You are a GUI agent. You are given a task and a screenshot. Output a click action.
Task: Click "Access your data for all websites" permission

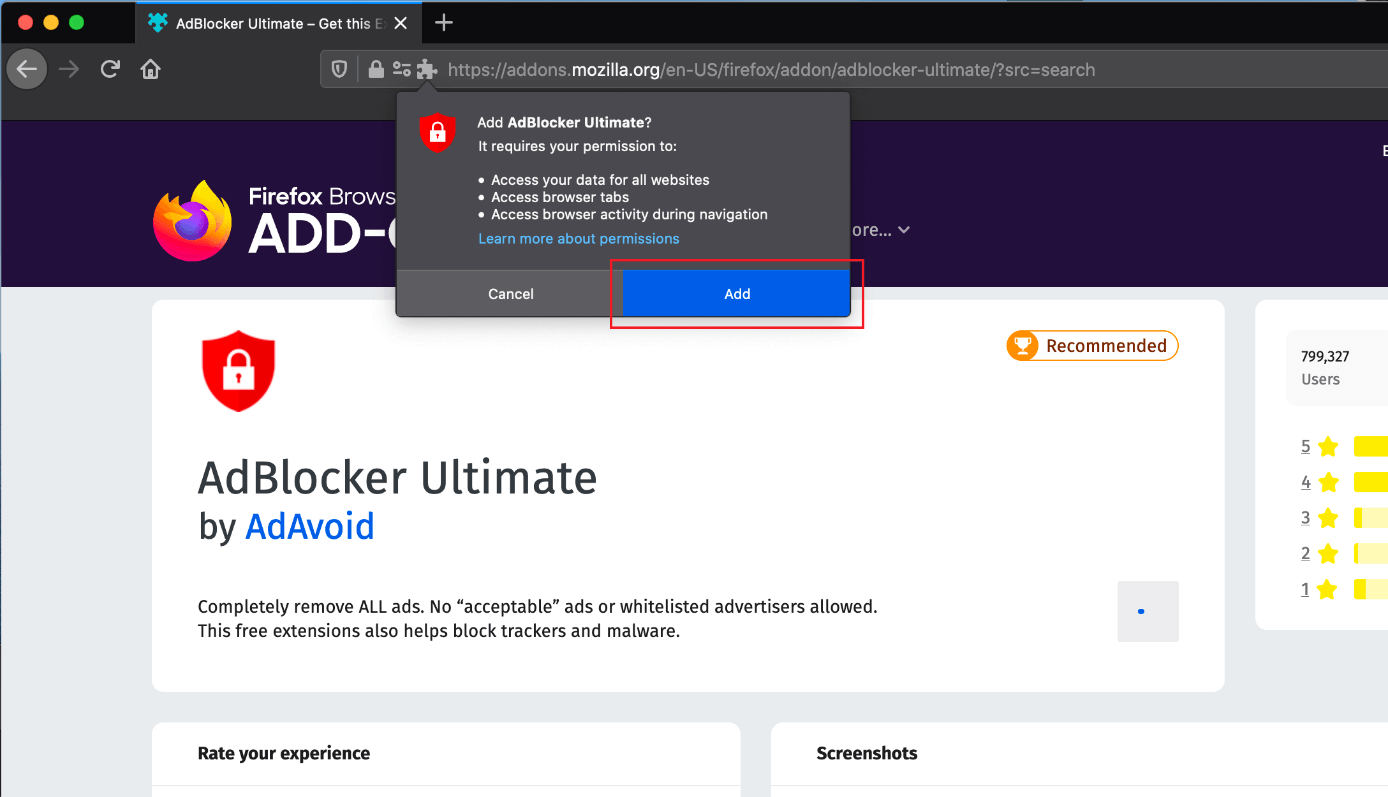point(600,180)
